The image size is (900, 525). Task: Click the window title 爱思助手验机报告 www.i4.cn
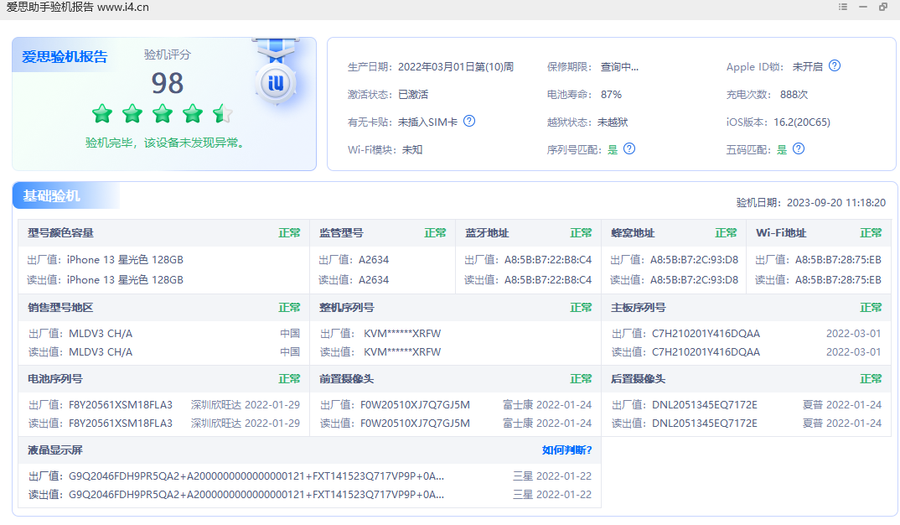[77, 7]
